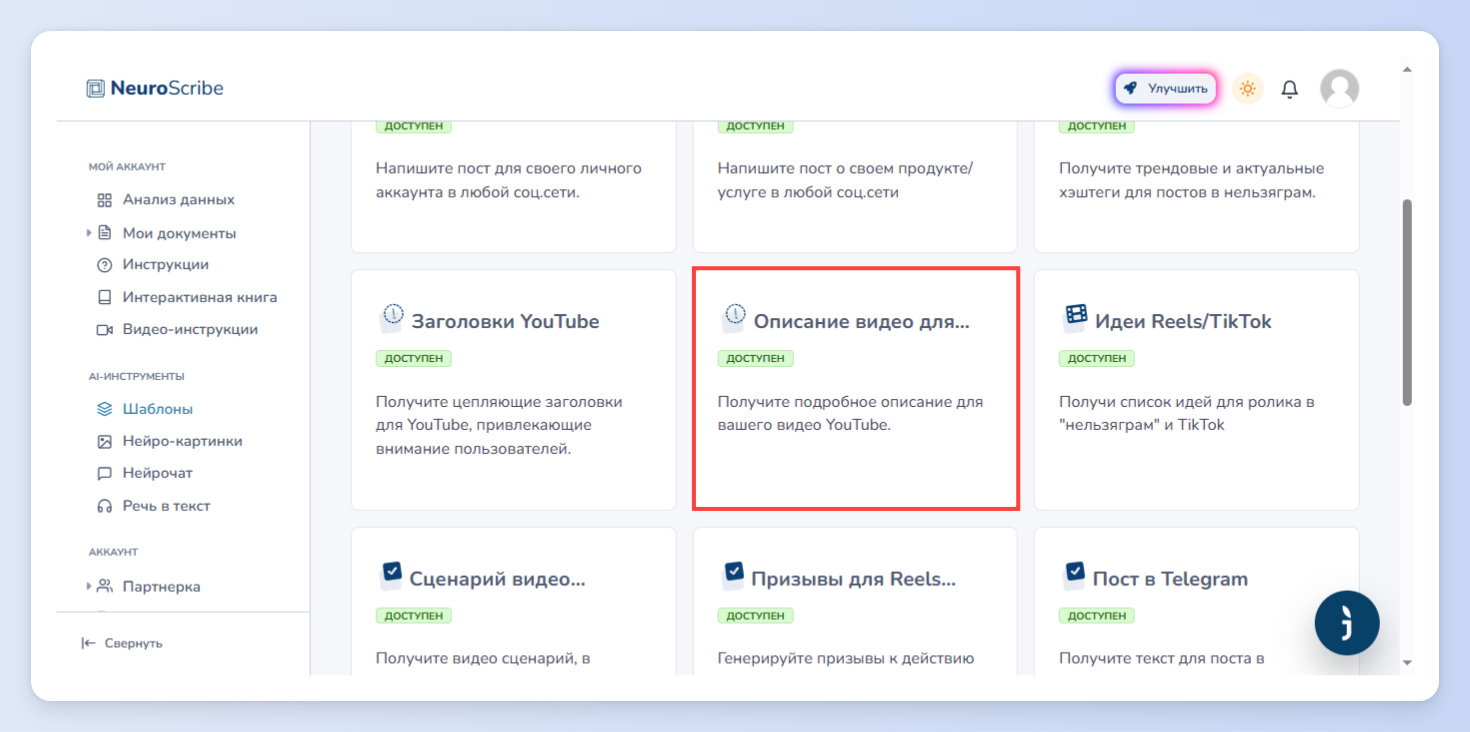This screenshot has width=1470, height=732.
Task: Open the notifications bell
Action: point(1290,89)
